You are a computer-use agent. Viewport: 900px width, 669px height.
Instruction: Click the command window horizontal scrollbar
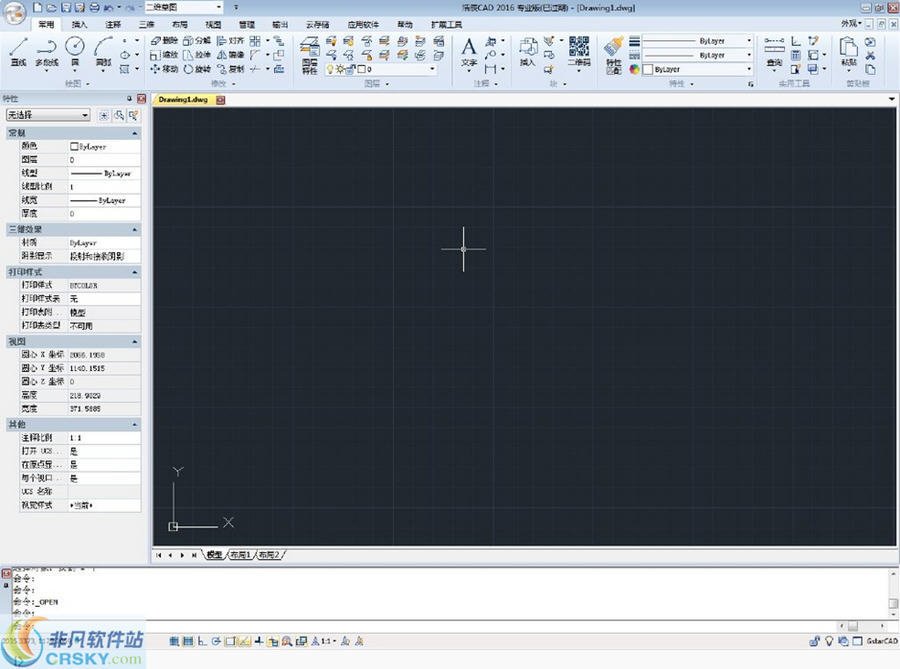(863, 625)
